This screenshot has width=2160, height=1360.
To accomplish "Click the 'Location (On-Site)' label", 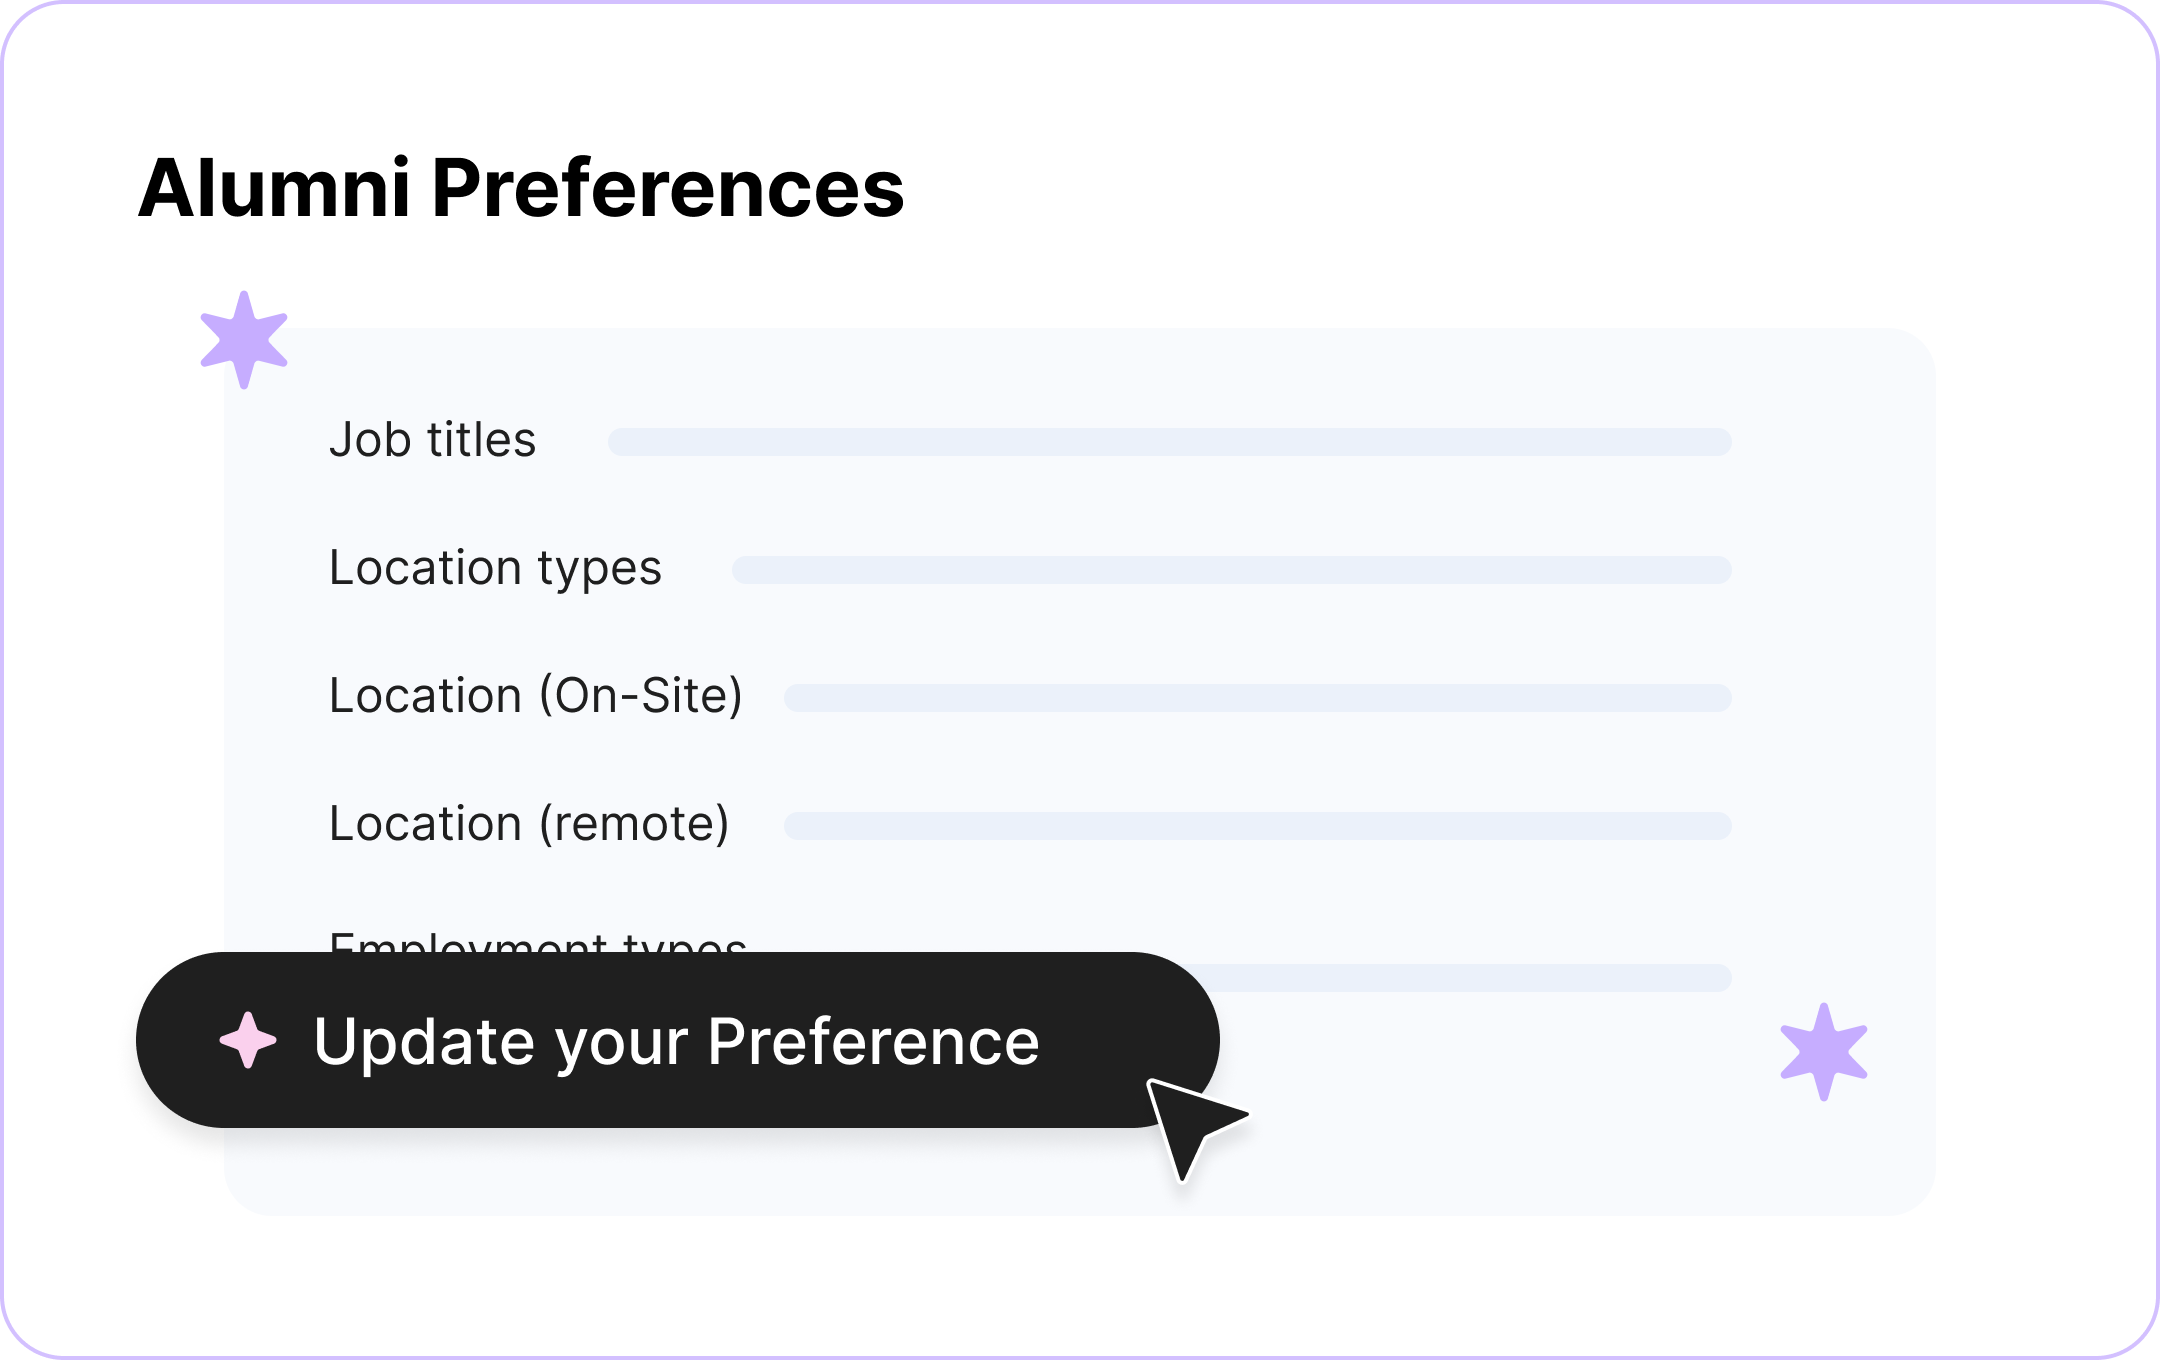I will click(x=535, y=696).
